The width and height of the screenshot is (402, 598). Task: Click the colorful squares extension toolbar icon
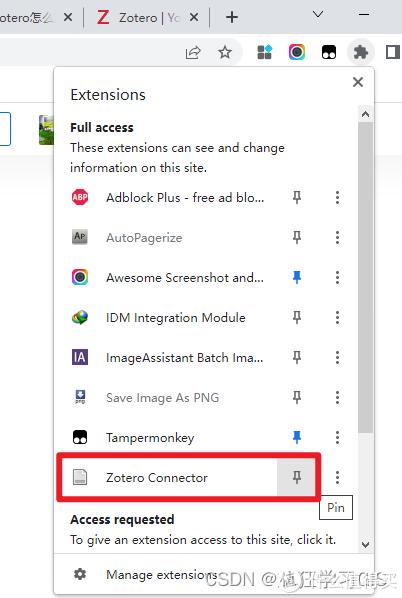point(265,52)
